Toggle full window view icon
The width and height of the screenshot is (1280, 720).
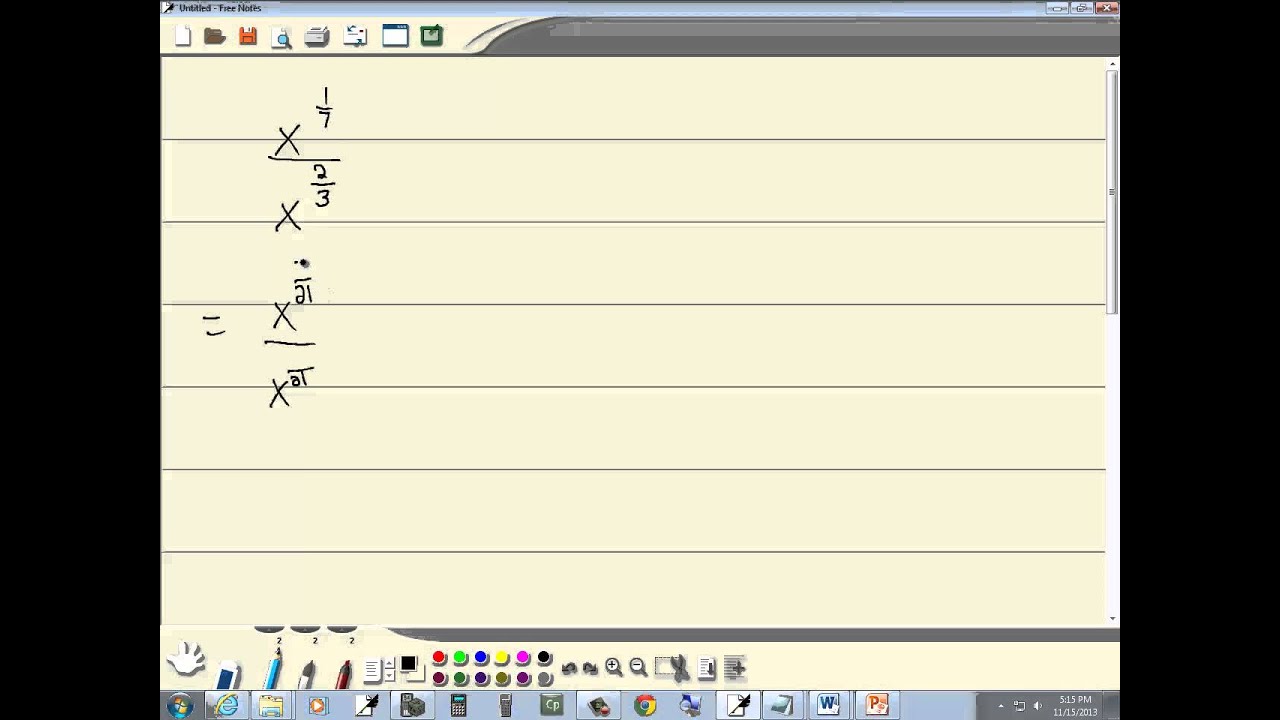tap(395, 36)
